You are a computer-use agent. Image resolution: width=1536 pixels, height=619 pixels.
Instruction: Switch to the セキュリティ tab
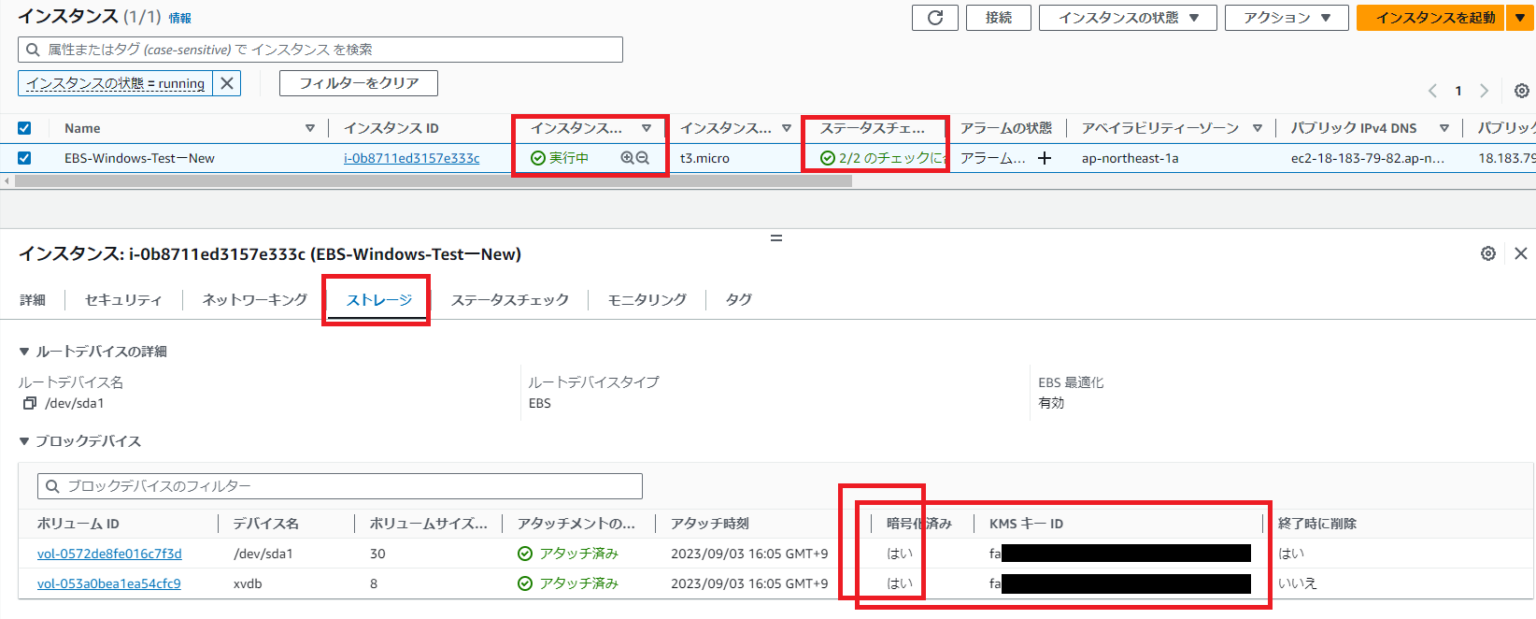coord(124,300)
